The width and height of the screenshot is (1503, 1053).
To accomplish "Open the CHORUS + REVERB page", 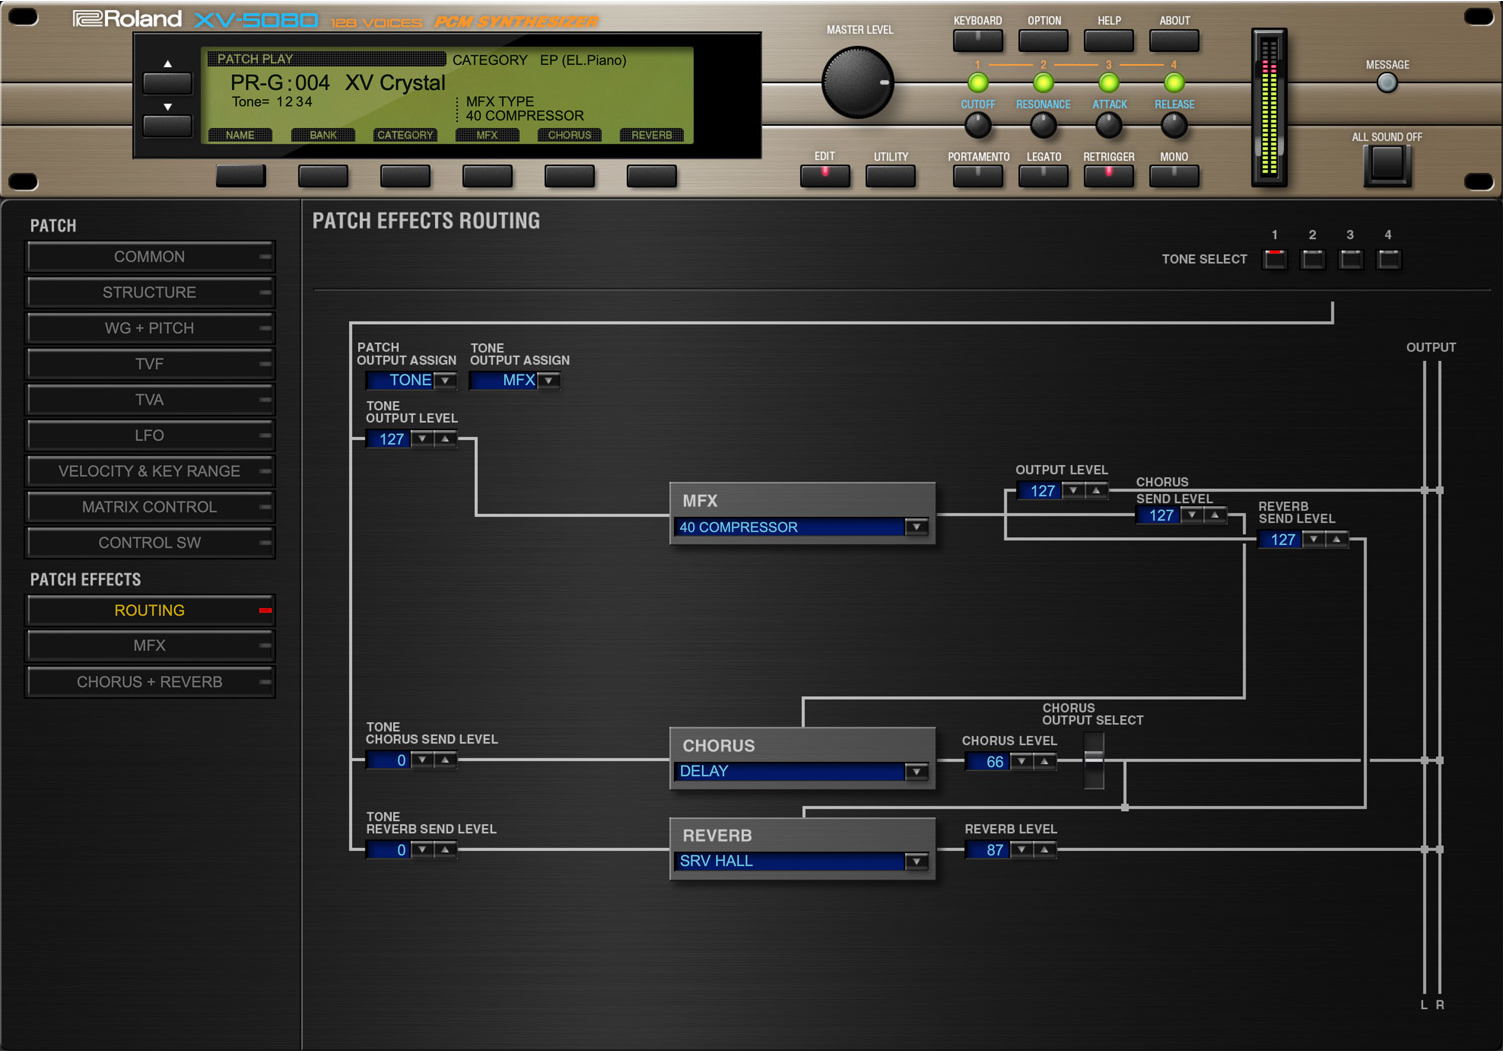I will click(x=150, y=682).
